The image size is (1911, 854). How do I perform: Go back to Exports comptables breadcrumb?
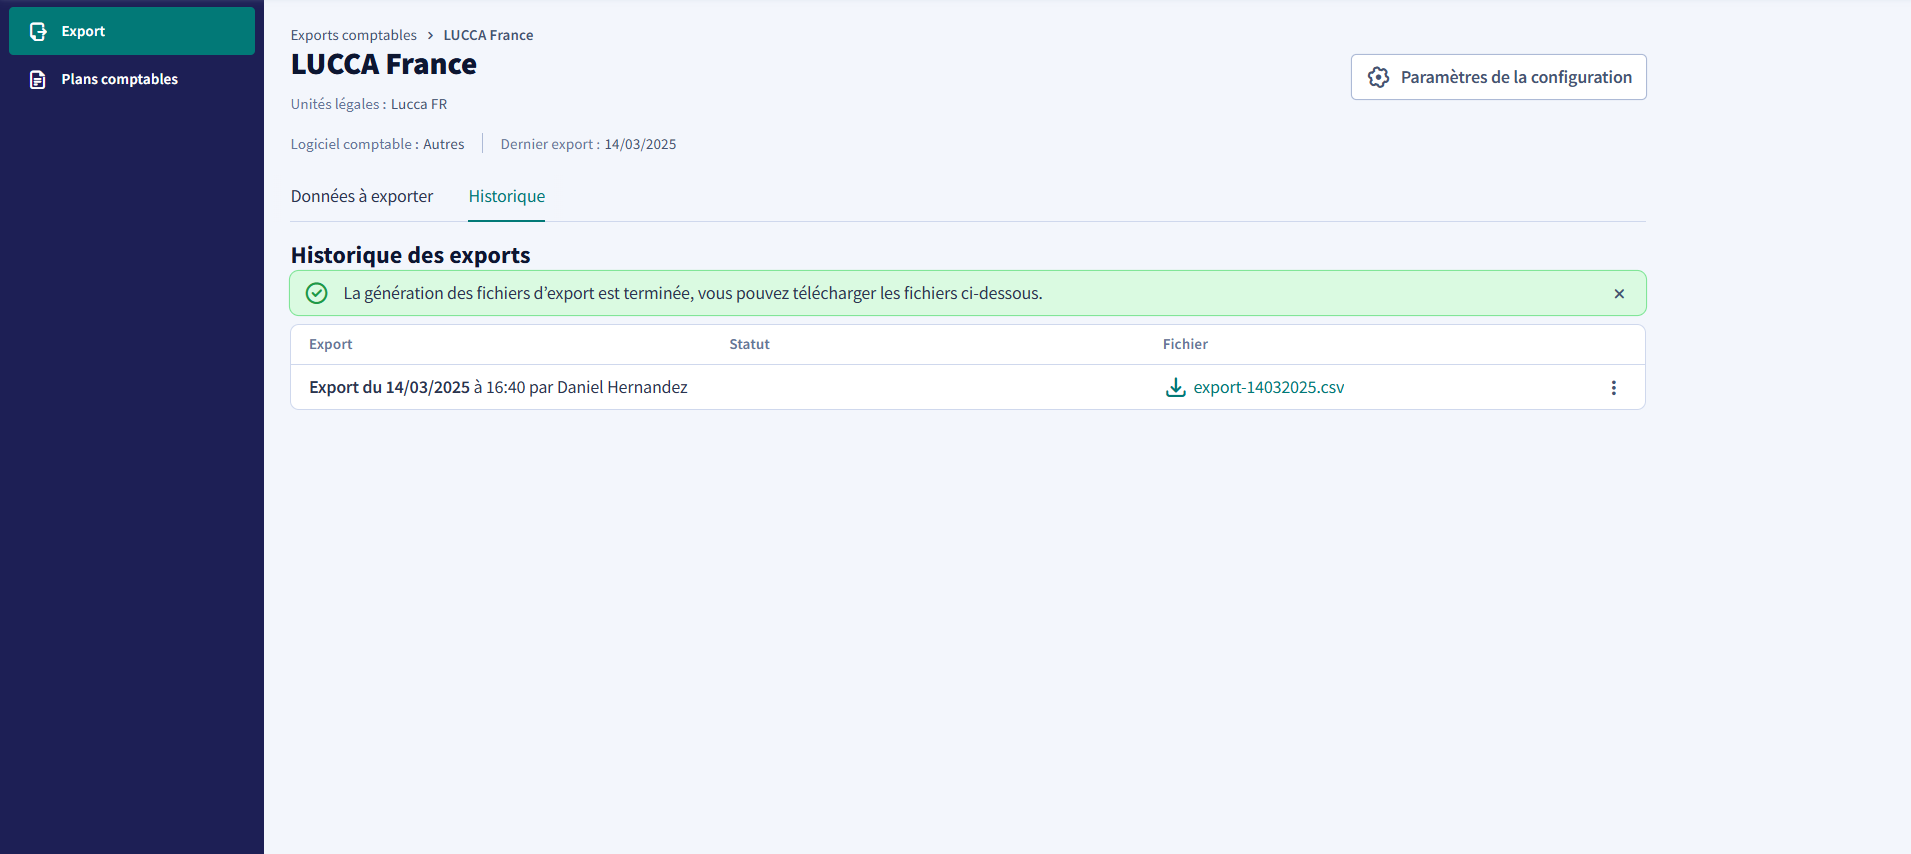click(354, 35)
